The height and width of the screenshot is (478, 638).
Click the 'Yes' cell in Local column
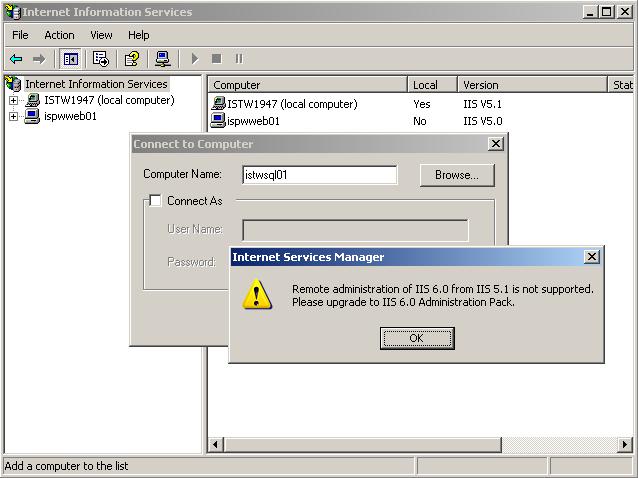[422, 104]
